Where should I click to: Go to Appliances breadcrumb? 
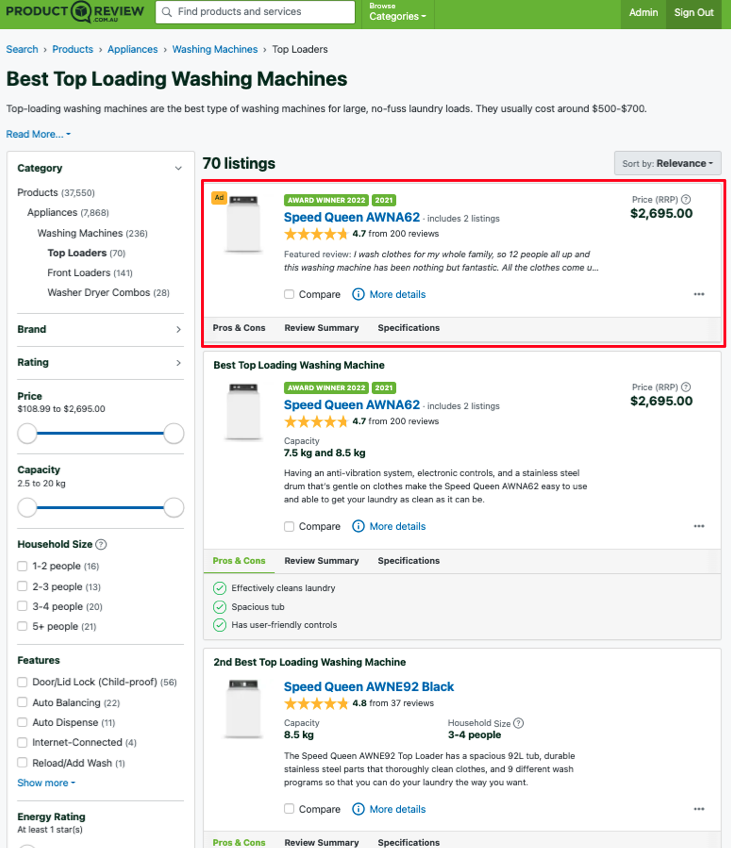click(132, 49)
